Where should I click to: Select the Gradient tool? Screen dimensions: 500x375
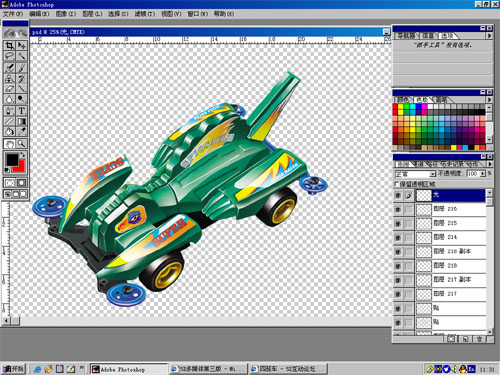pyautogui.click(x=21, y=121)
